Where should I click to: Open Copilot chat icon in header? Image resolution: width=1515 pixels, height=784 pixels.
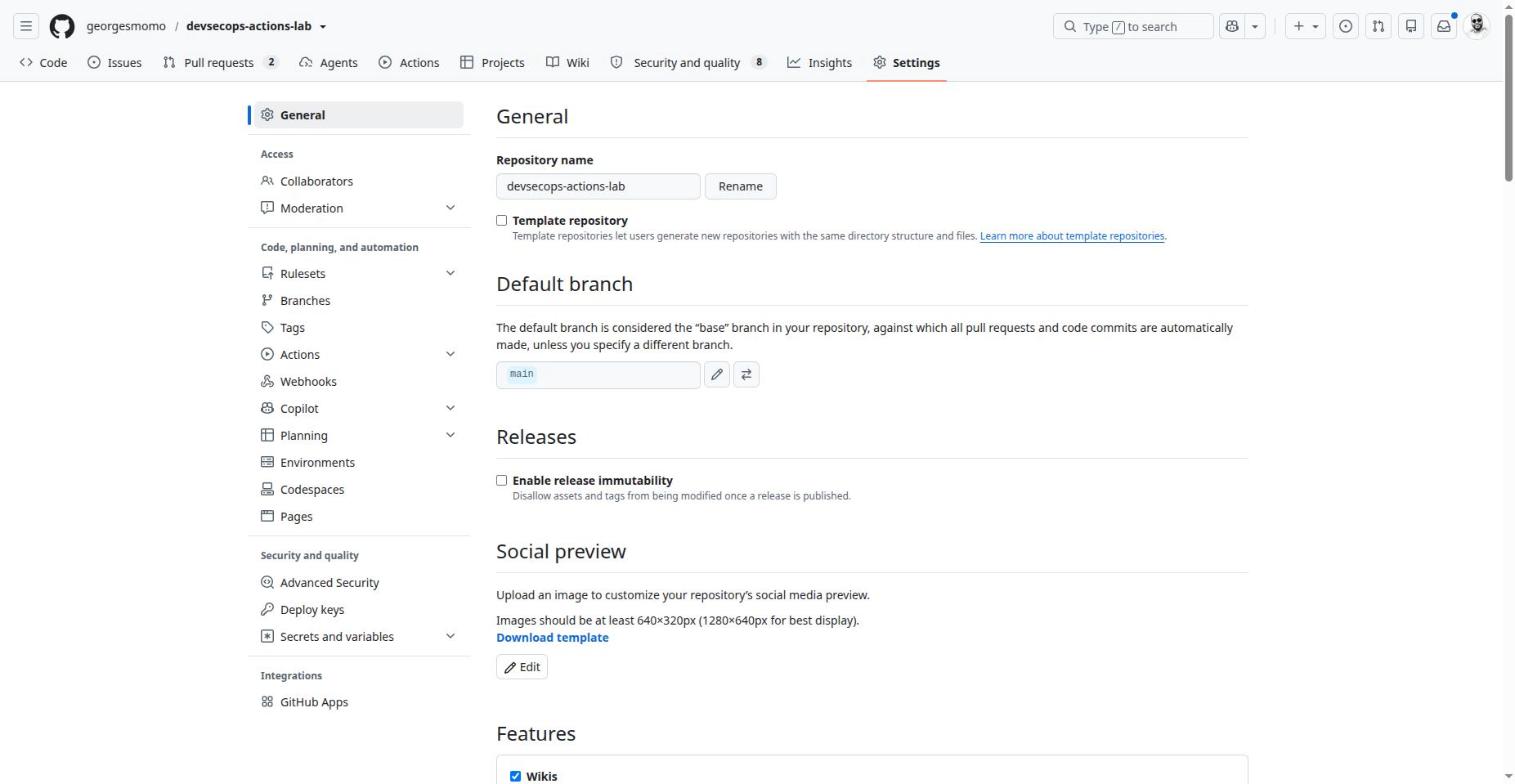(1232, 26)
